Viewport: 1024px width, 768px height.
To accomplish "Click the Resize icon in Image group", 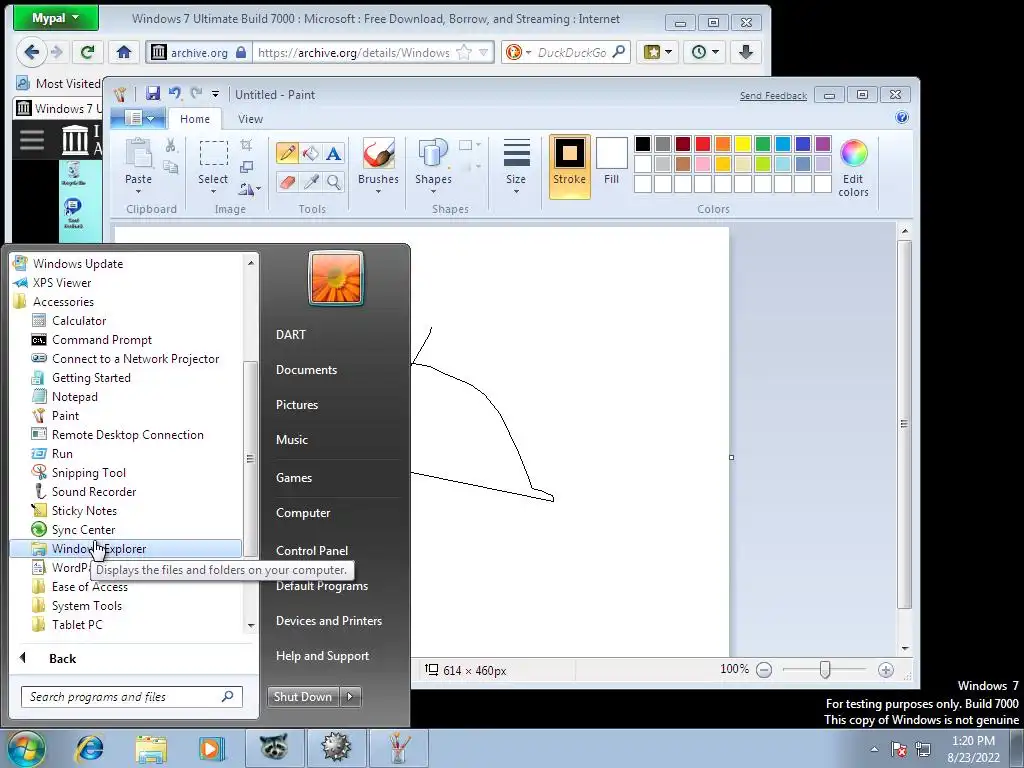I will pyautogui.click(x=246, y=167).
